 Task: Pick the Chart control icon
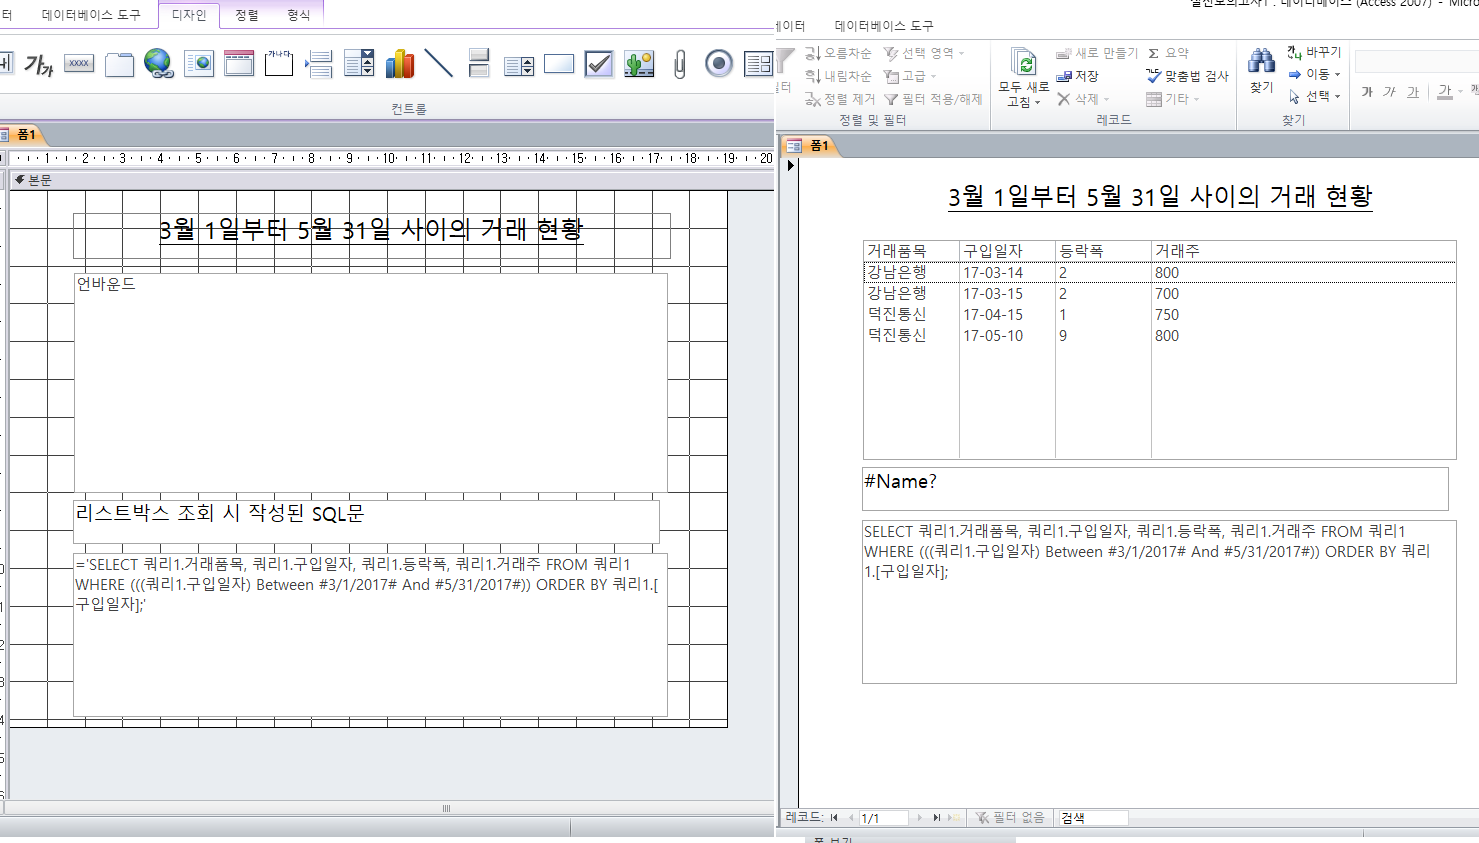(399, 64)
